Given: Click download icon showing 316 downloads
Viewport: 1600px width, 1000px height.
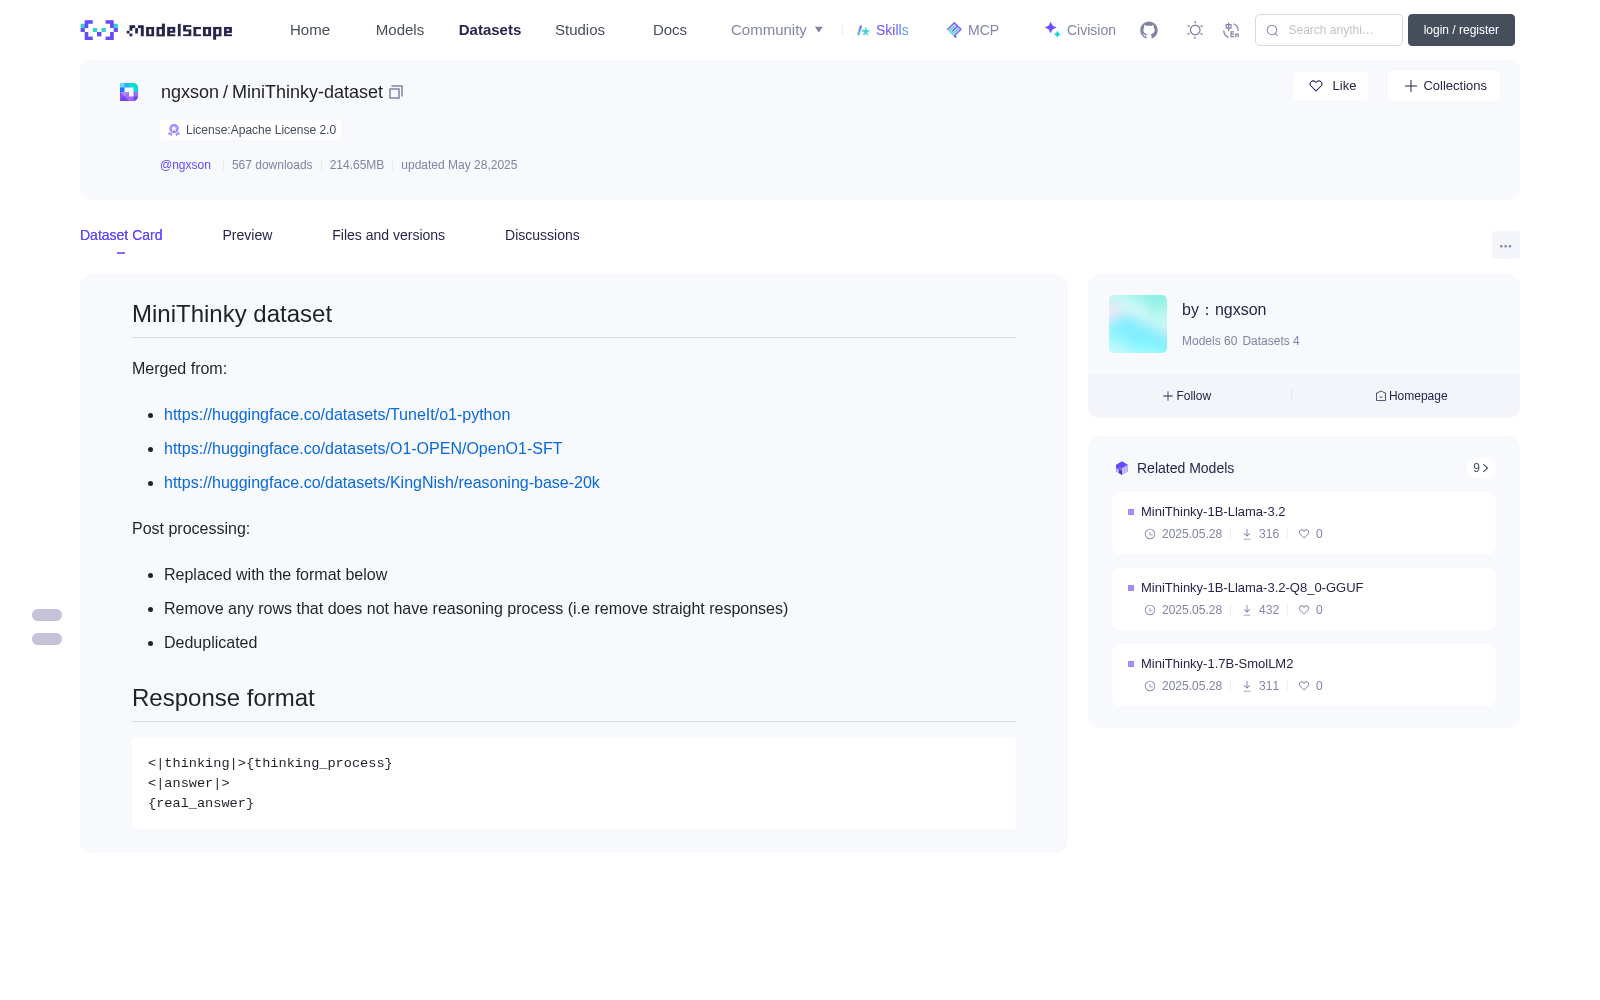Looking at the screenshot, I should (1247, 534).
